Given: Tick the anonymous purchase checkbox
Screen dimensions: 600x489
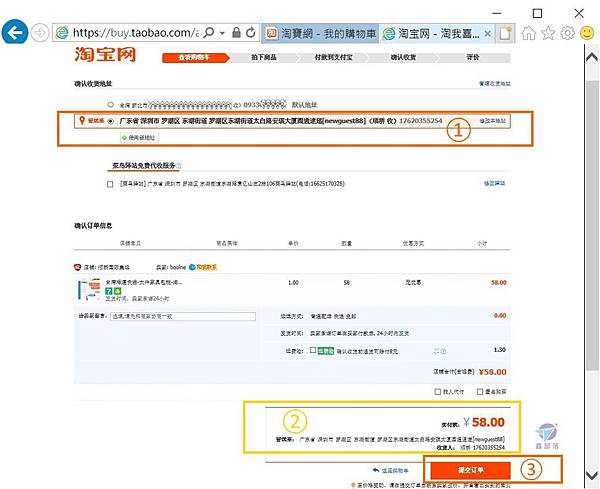Looking at the screenshot, I should coord(480,392).
